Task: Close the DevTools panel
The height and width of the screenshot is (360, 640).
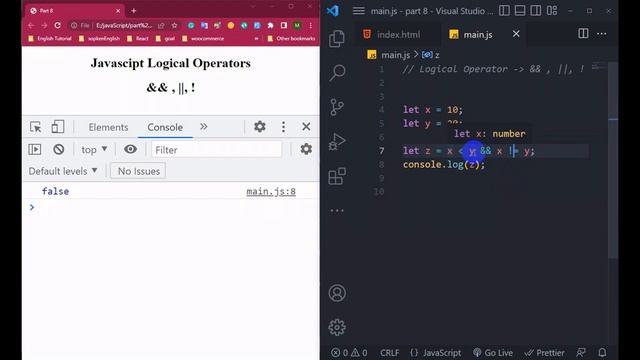Action: click(306, 127)
